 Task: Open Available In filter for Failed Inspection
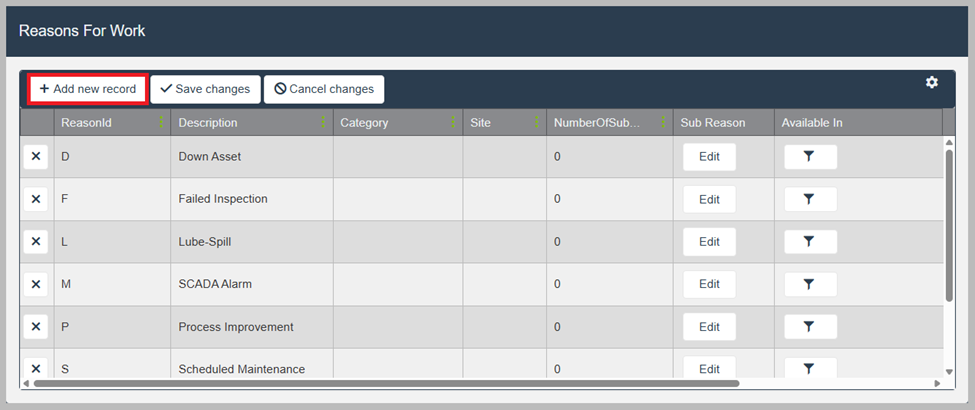tap(809, 199)
